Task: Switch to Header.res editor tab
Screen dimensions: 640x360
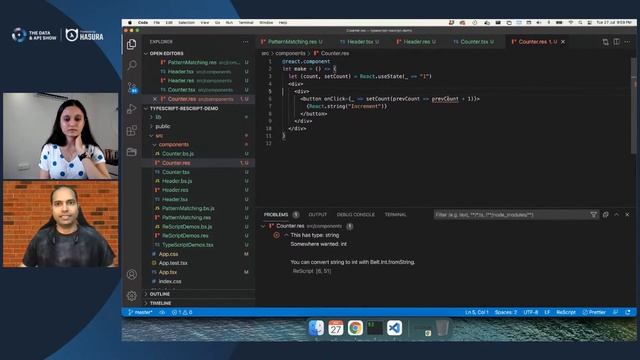Action: (416, 42)
